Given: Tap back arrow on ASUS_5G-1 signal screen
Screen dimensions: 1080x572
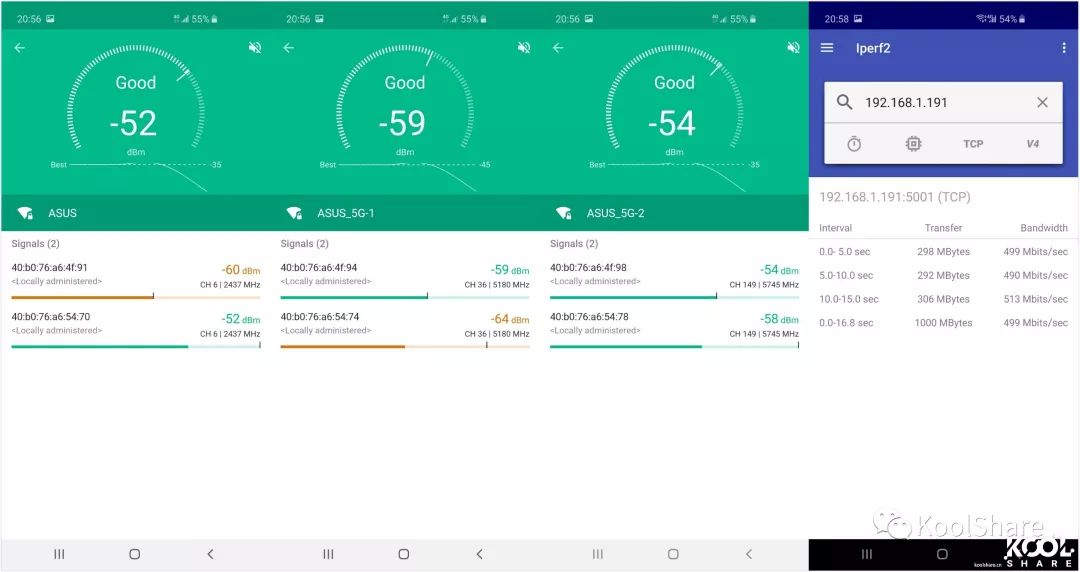Looking at the screenshot, I should 289,48.
